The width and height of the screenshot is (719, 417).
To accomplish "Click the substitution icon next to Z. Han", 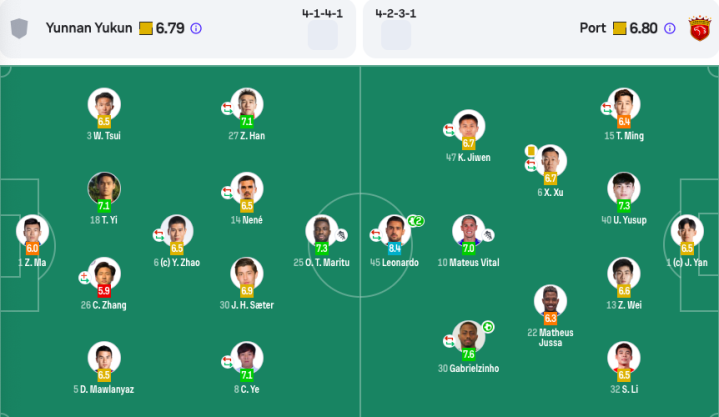I will [227, 108].
